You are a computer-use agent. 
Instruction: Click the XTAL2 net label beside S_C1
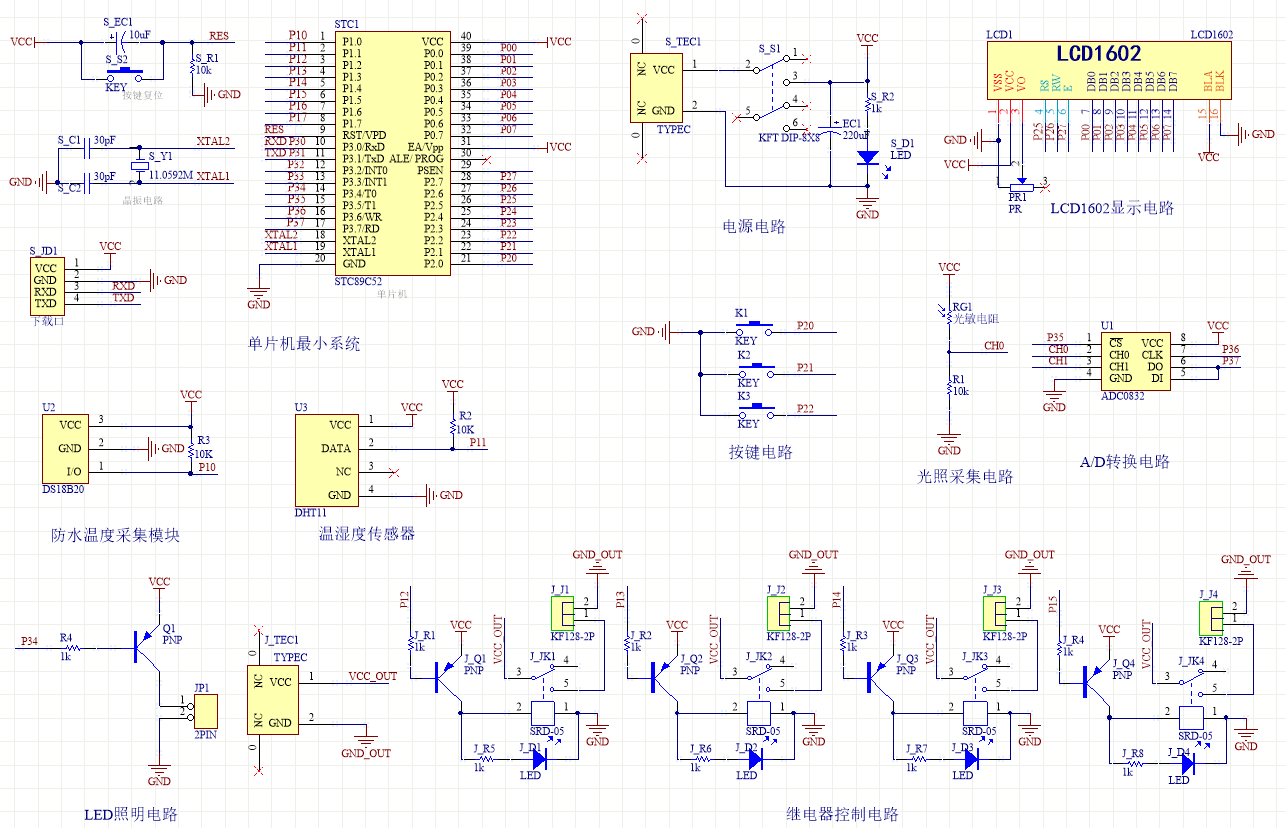click(213, 141)
